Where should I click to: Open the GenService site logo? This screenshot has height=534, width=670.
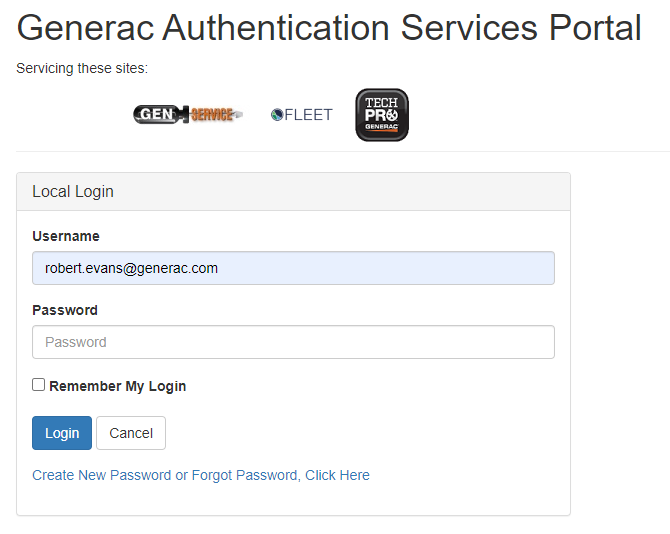click(187, 115)
